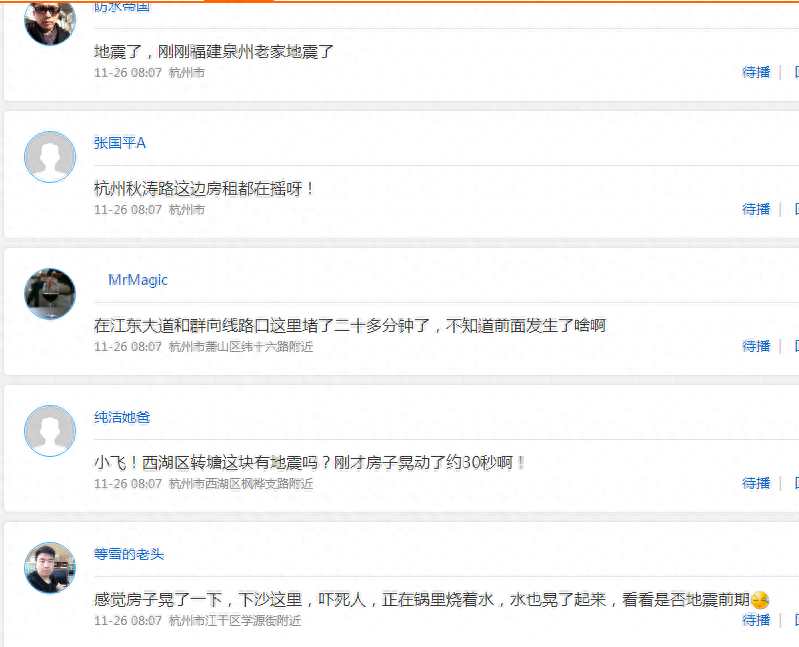The width and height of the screenshot is (799, 647).
Task: Open 张国平A's default gray avatar
Action: click(x=49, y=157)
